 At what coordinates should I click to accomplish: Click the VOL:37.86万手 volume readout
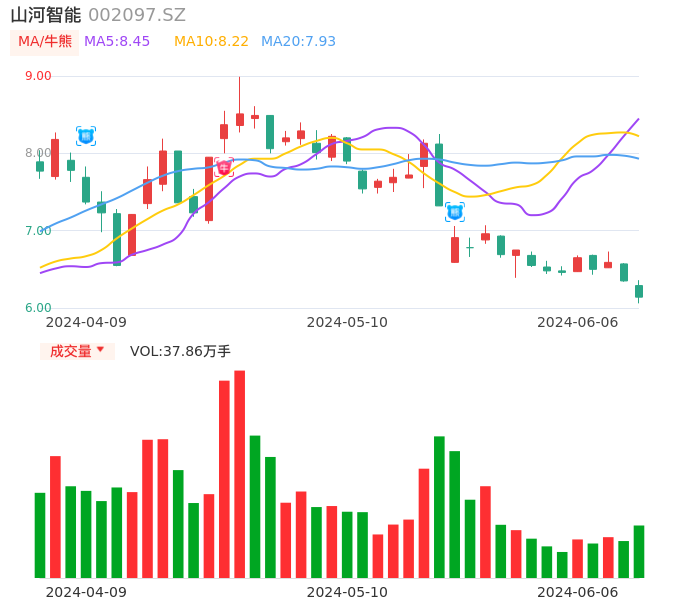pyautogui.click(x=180, y=351)
